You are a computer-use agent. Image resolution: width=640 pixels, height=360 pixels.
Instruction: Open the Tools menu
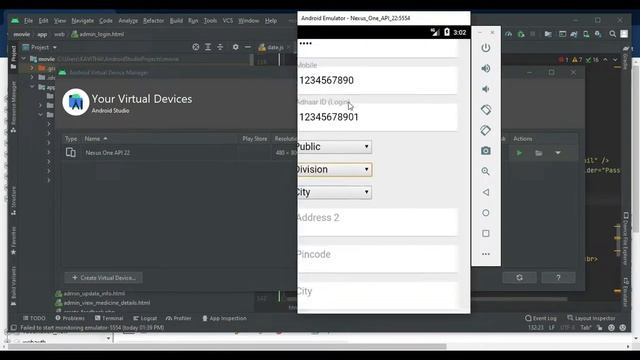click(x=210, y=20)
